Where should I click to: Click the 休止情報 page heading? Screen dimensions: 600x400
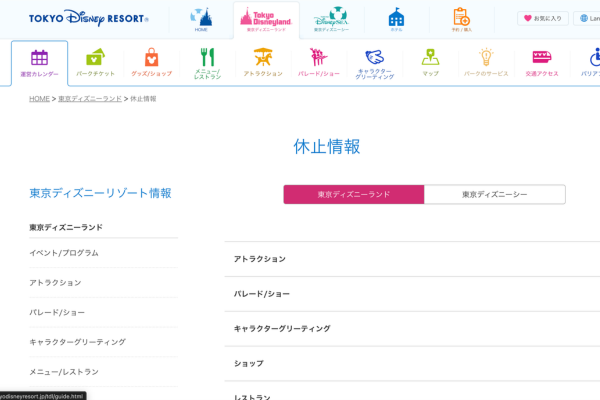coord(327,147)
